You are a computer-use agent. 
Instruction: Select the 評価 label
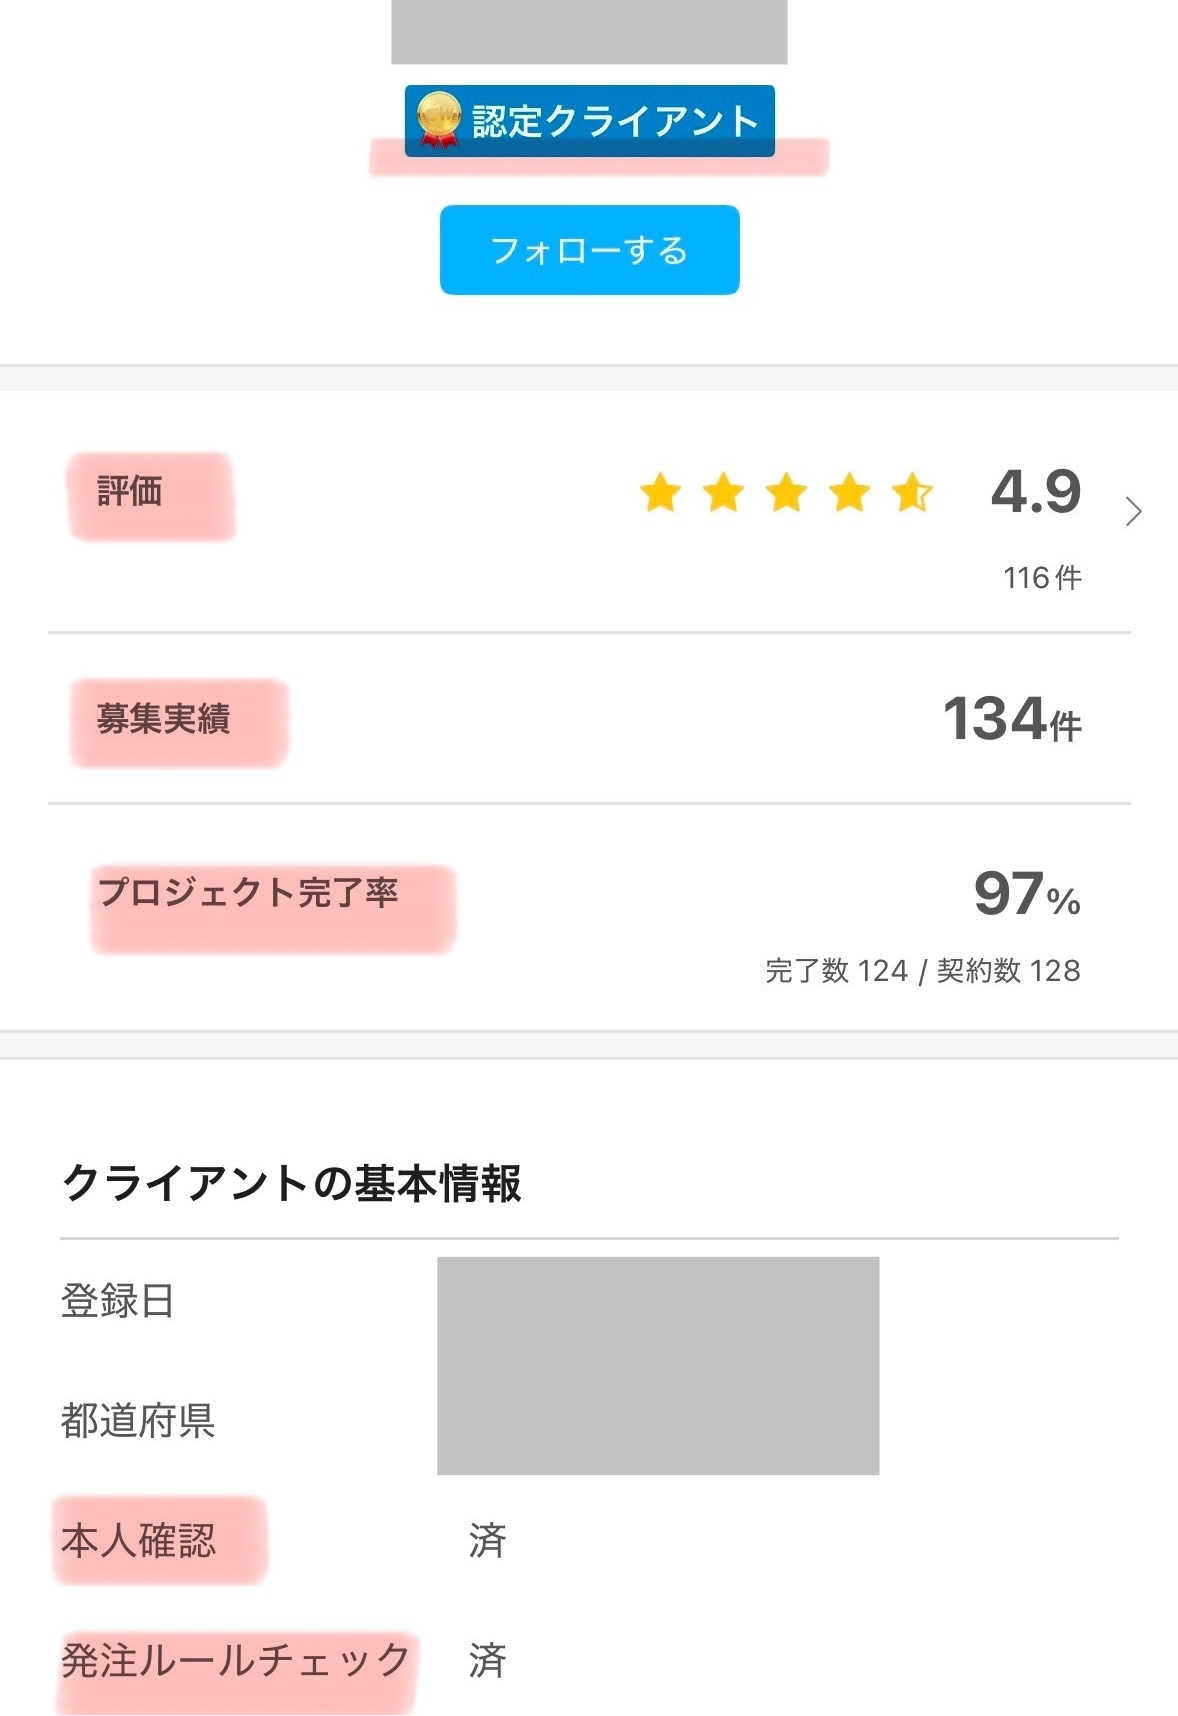click(x=130, y=491)
